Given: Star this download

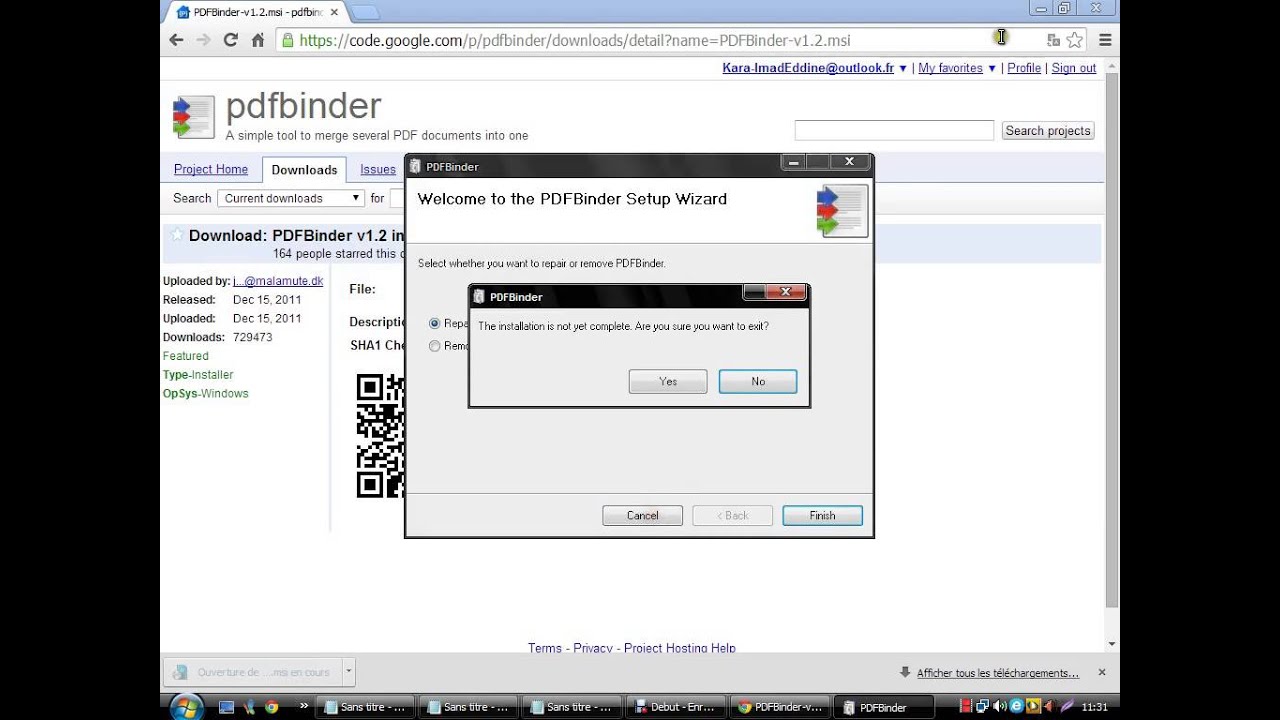Looking at the screenshot, I should [176, 235].
